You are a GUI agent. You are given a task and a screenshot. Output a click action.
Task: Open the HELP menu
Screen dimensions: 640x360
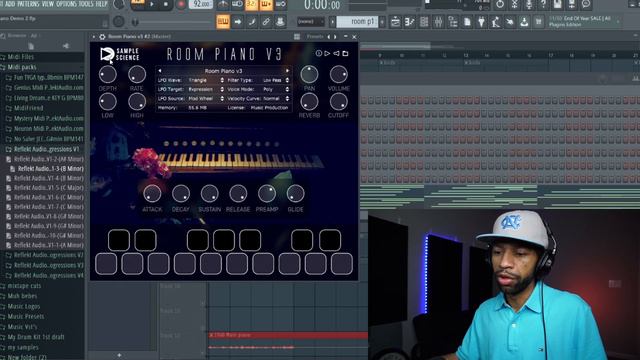tap(101, 4)
